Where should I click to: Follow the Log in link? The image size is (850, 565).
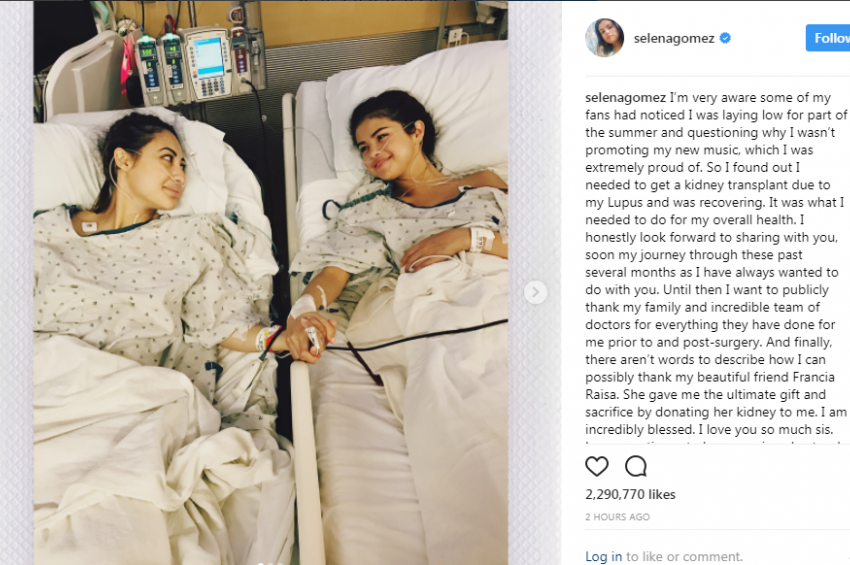(603, 556)
